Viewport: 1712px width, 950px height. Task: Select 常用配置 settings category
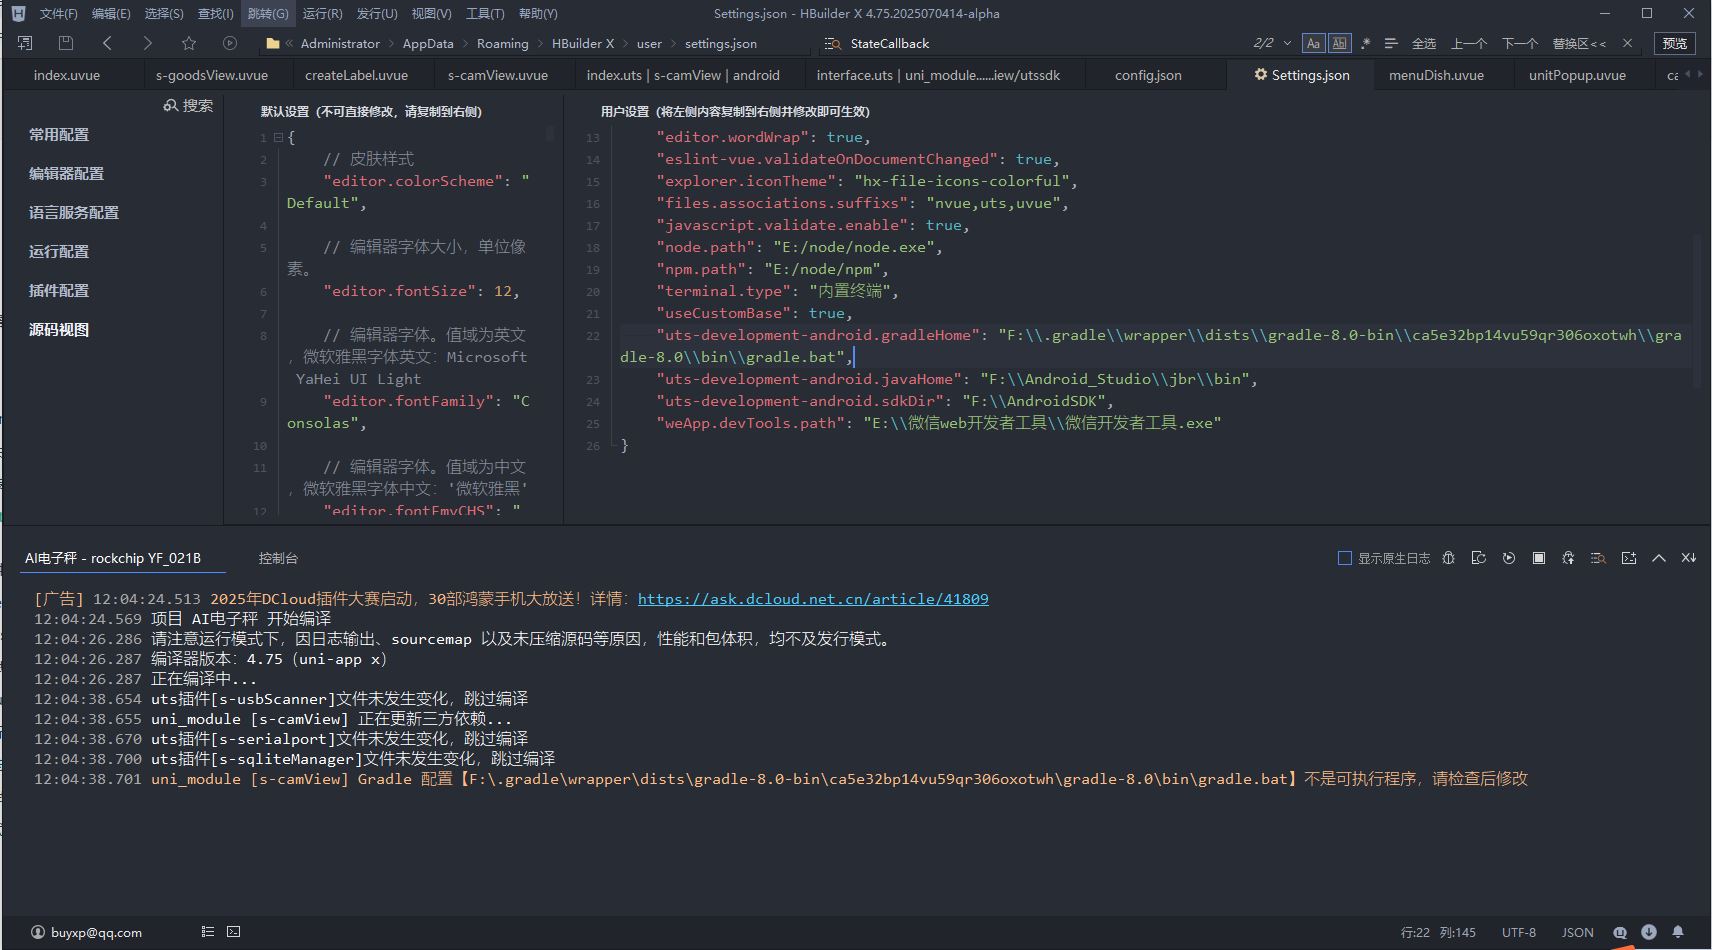point(59,134)
